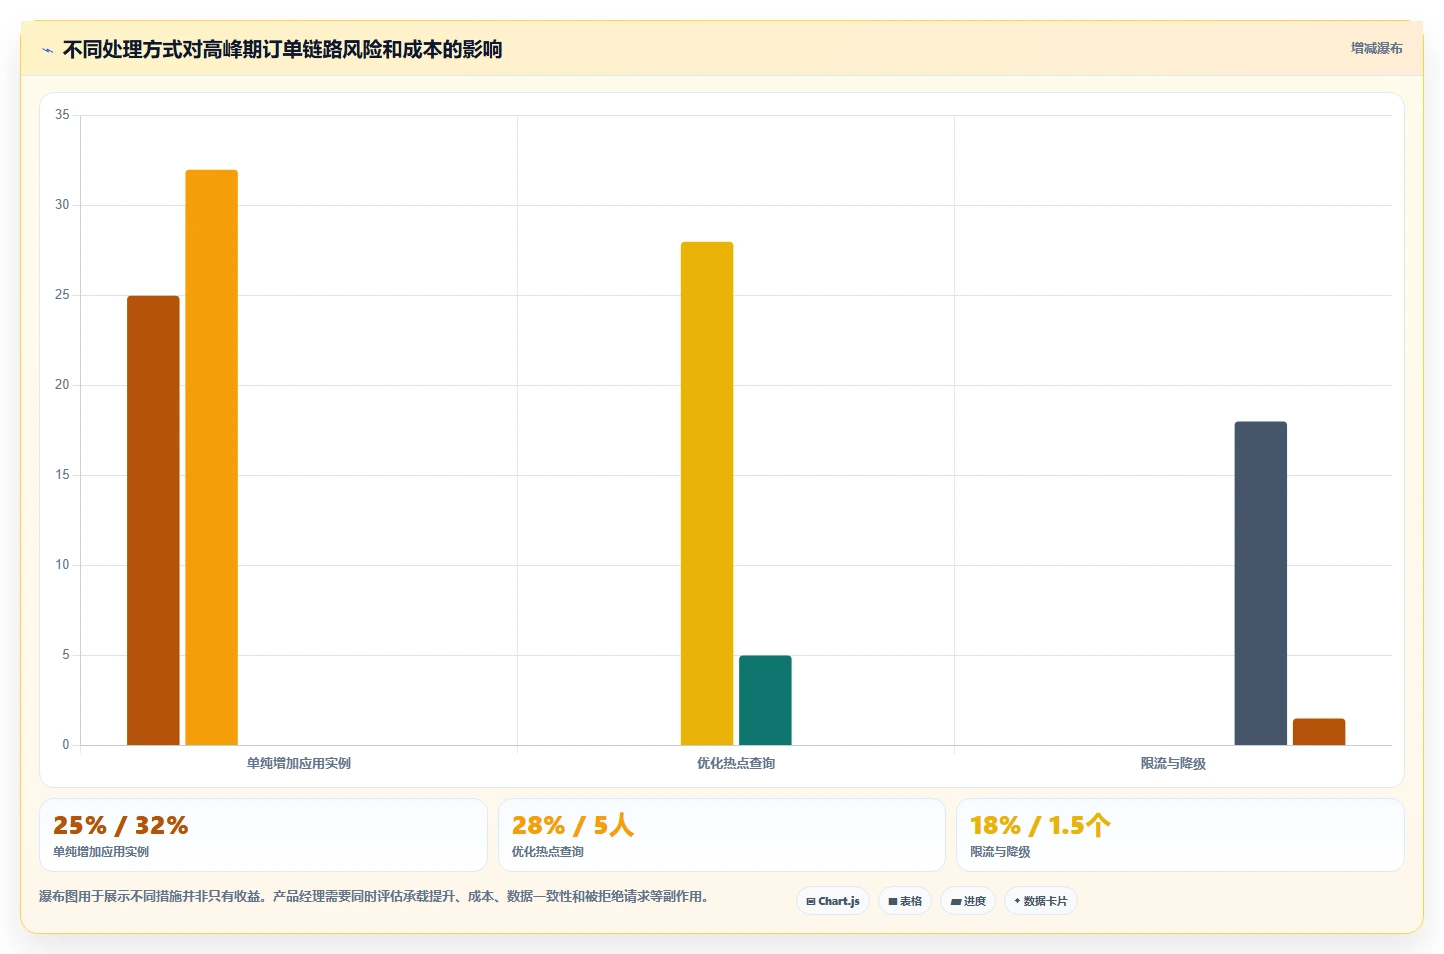This screenshot has height=954, width=1444.
Task: Click the brown bar at 25 for 单纯增加应用实例
Action: click(x=153, y=520)
